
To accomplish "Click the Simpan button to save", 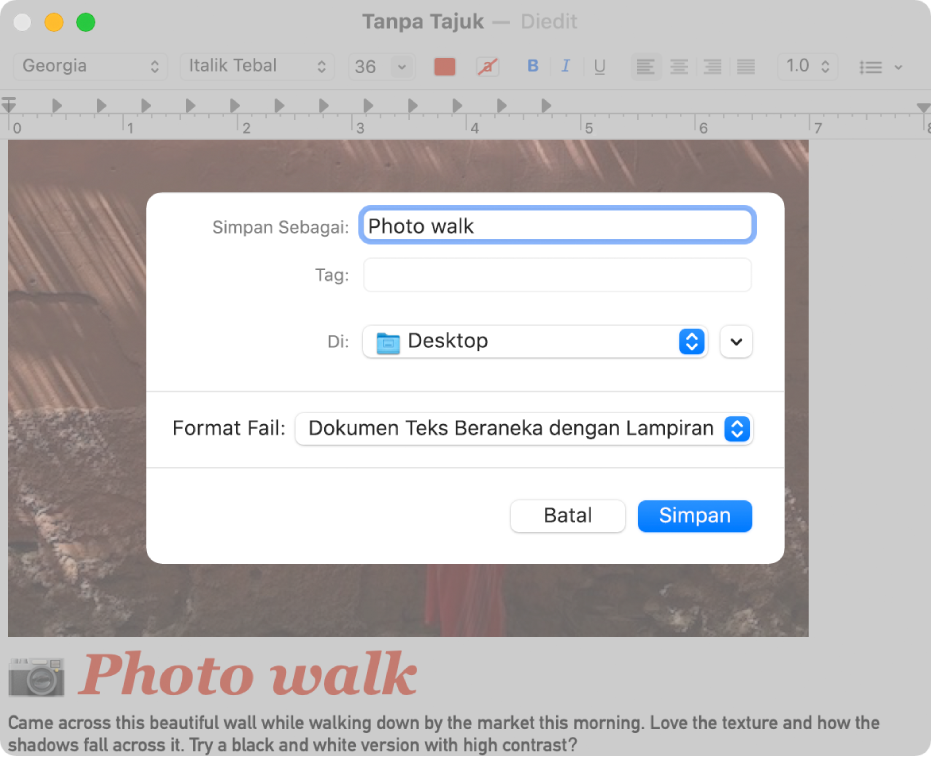I will coord(695,516).
